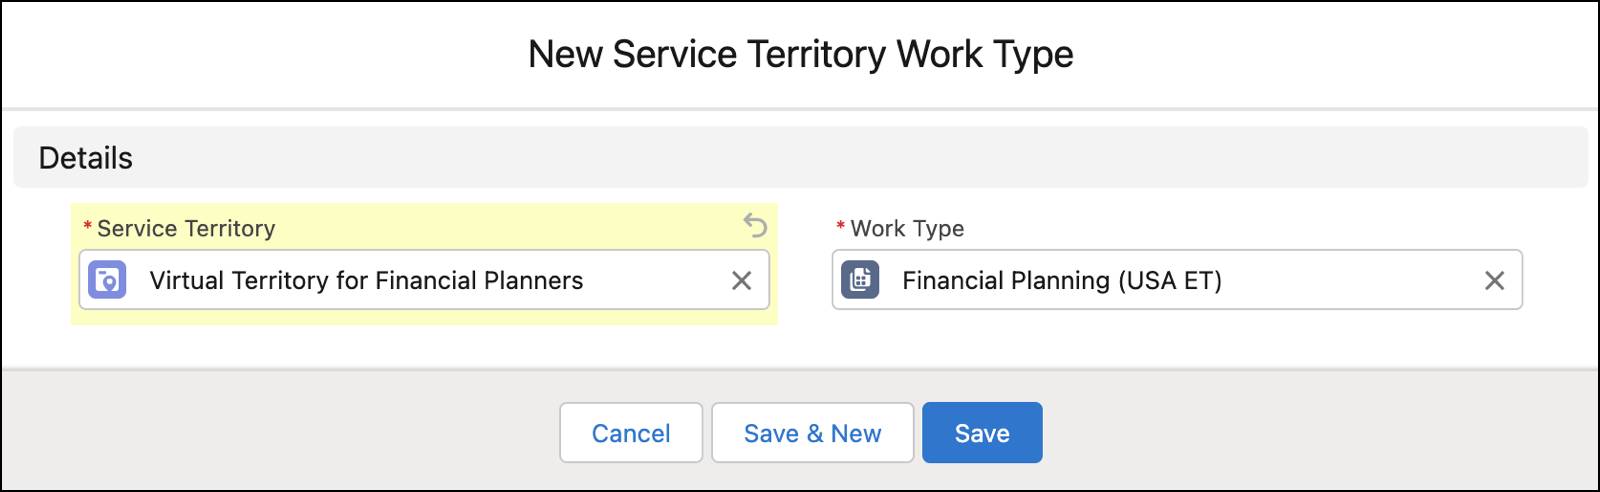Image resolution: width=1600 pixels, height=492 pixels.
Task: Choose Save & New
Action: 812,433
